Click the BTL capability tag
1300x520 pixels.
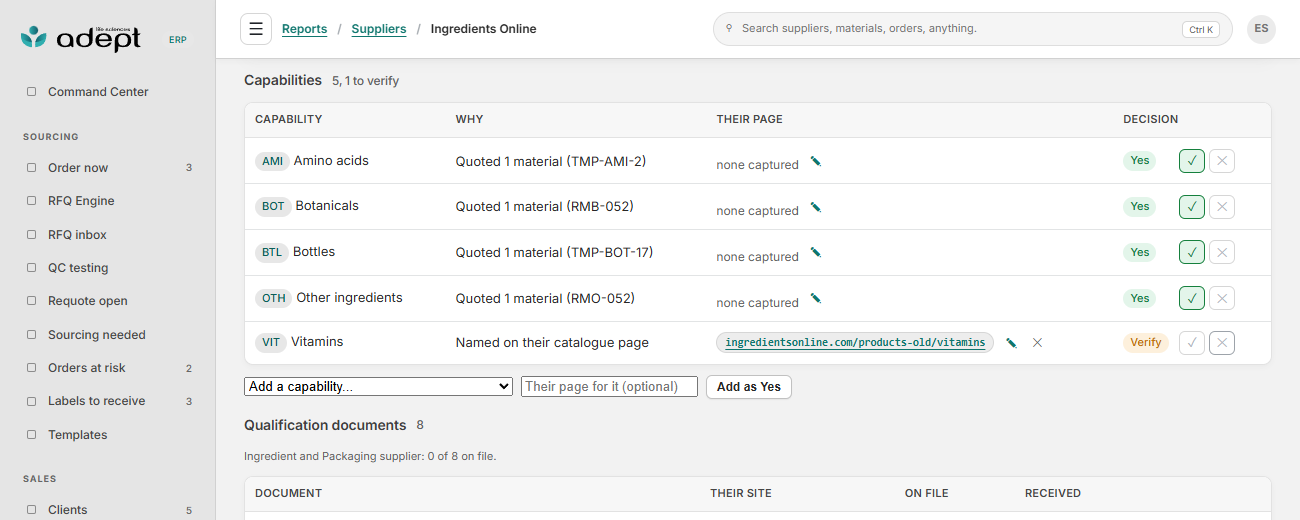coord(272,252)
